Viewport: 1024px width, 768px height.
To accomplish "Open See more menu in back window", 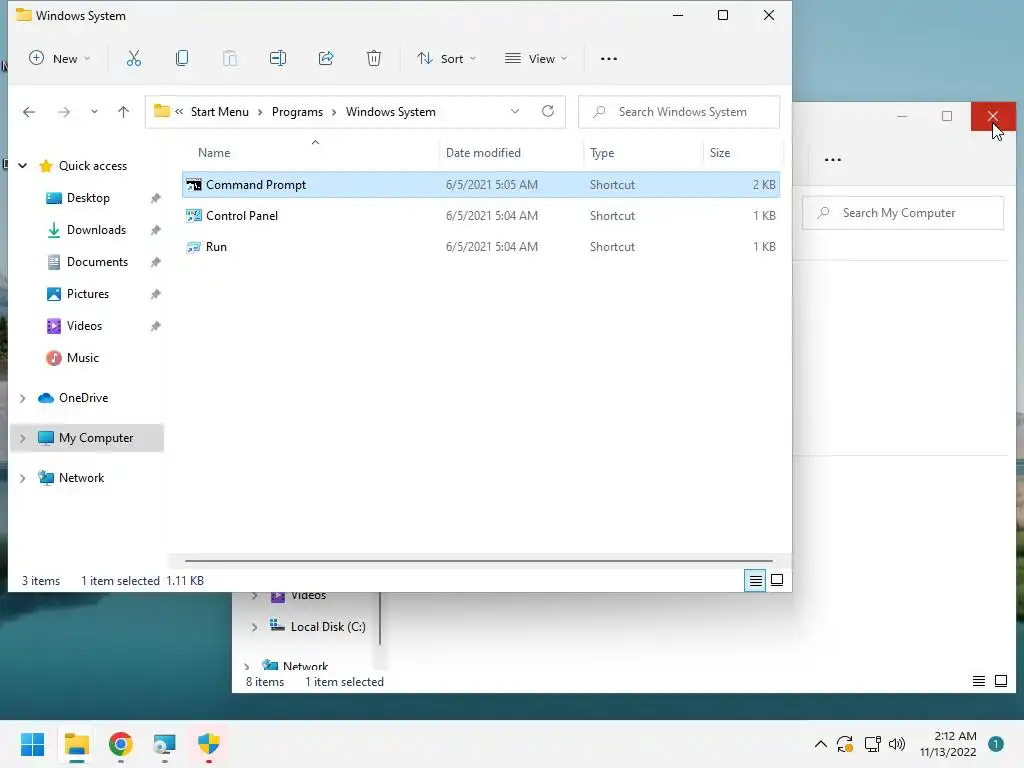I will pyautogui.click(x=833, y=160).
